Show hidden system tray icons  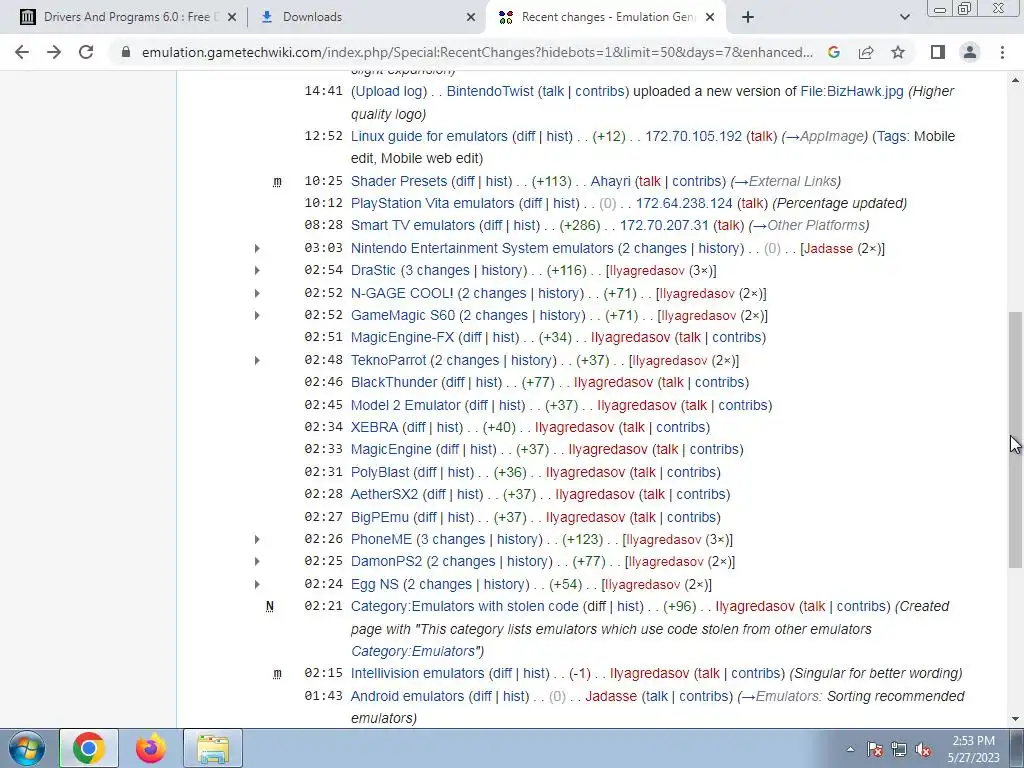point(850,749)
